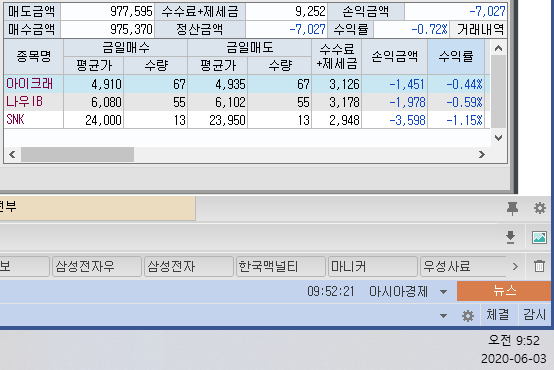The height and width of the screenshot is (370, 554).
Task: Open gear settings beside 체결 button
Action: point(468,316)
